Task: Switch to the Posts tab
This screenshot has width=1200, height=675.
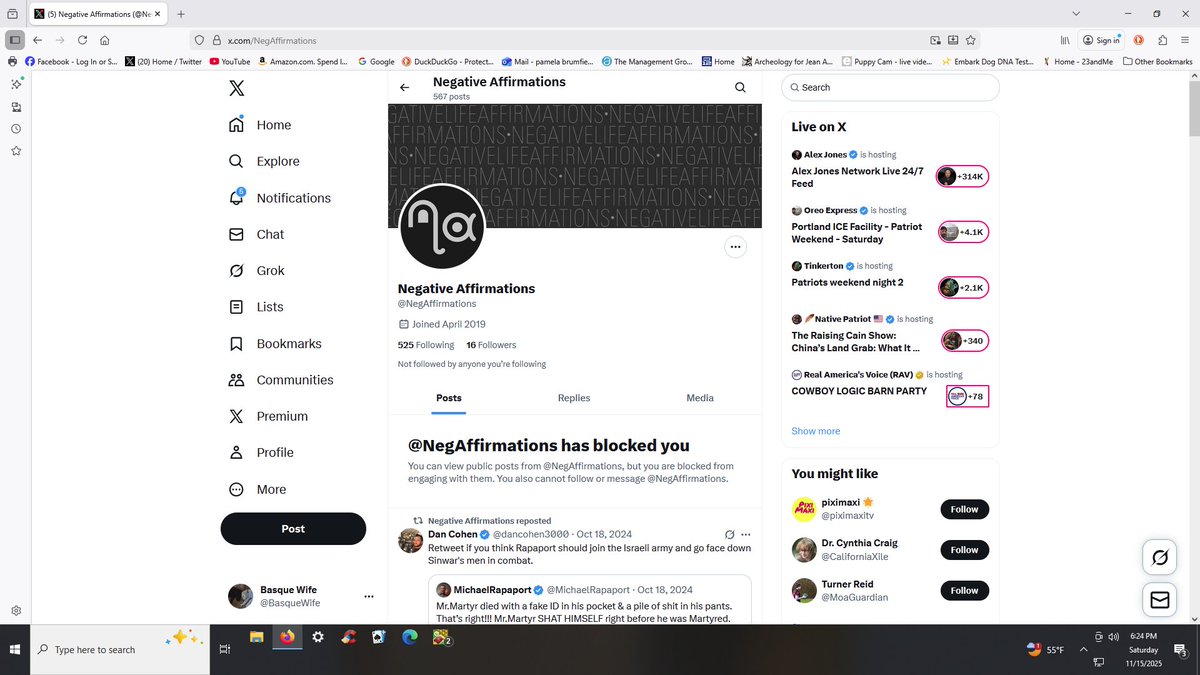Action: (449, 398)
